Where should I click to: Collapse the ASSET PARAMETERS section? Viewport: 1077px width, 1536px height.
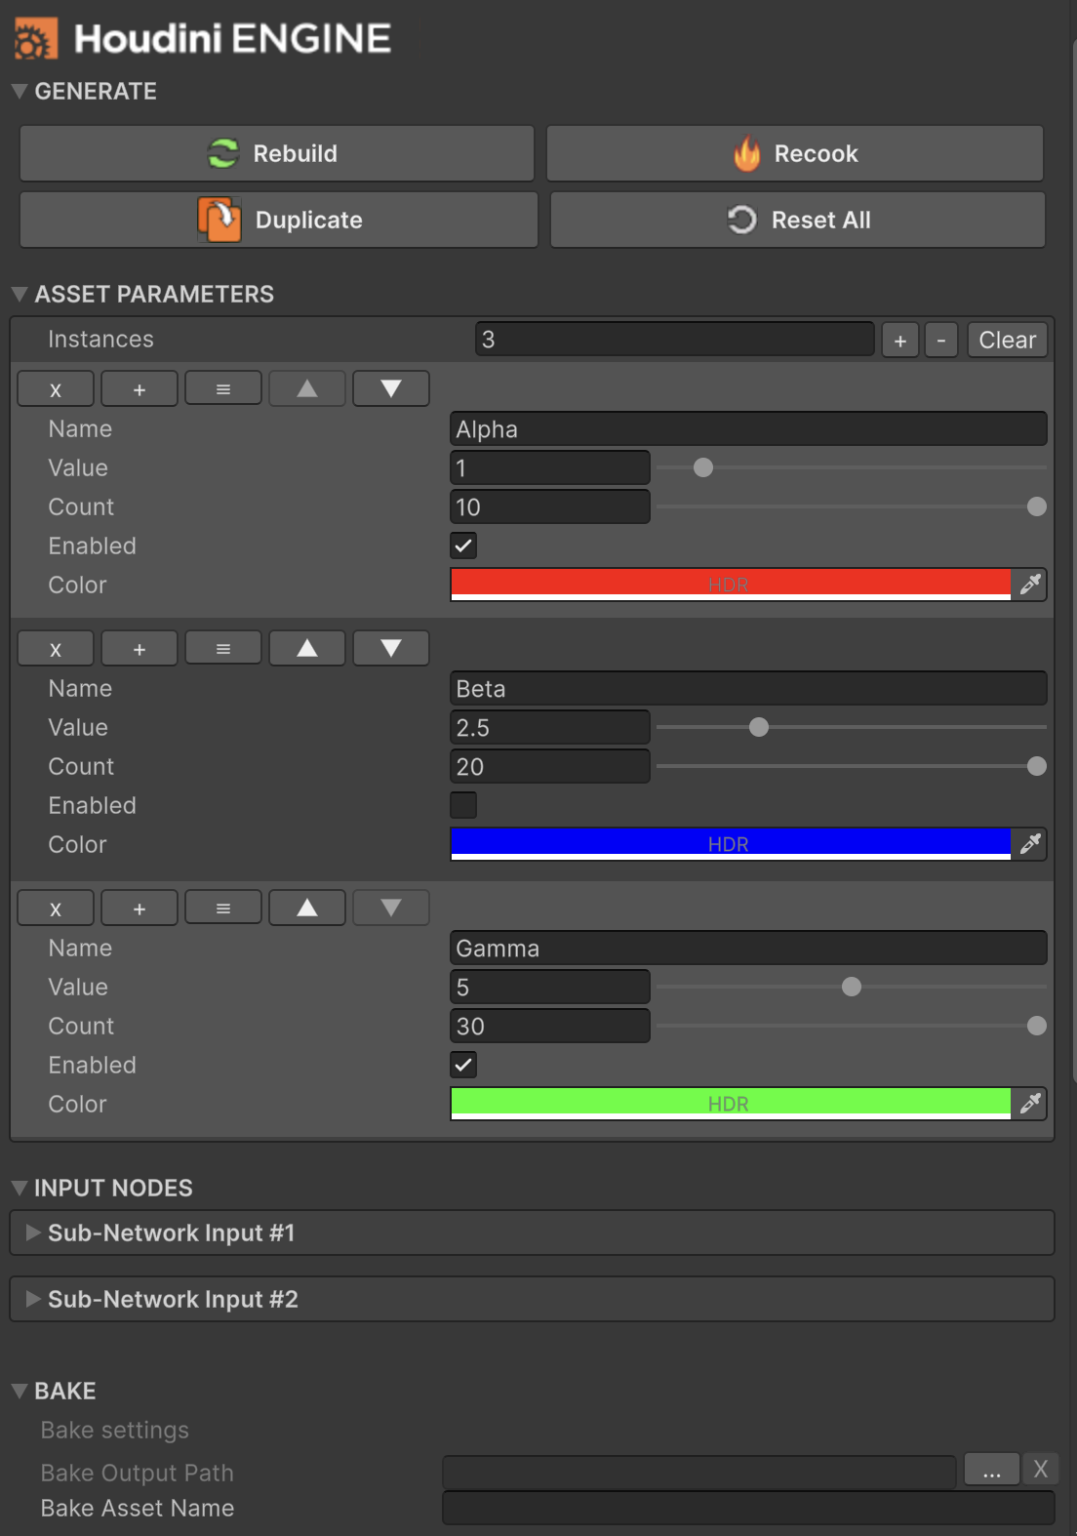19,294
